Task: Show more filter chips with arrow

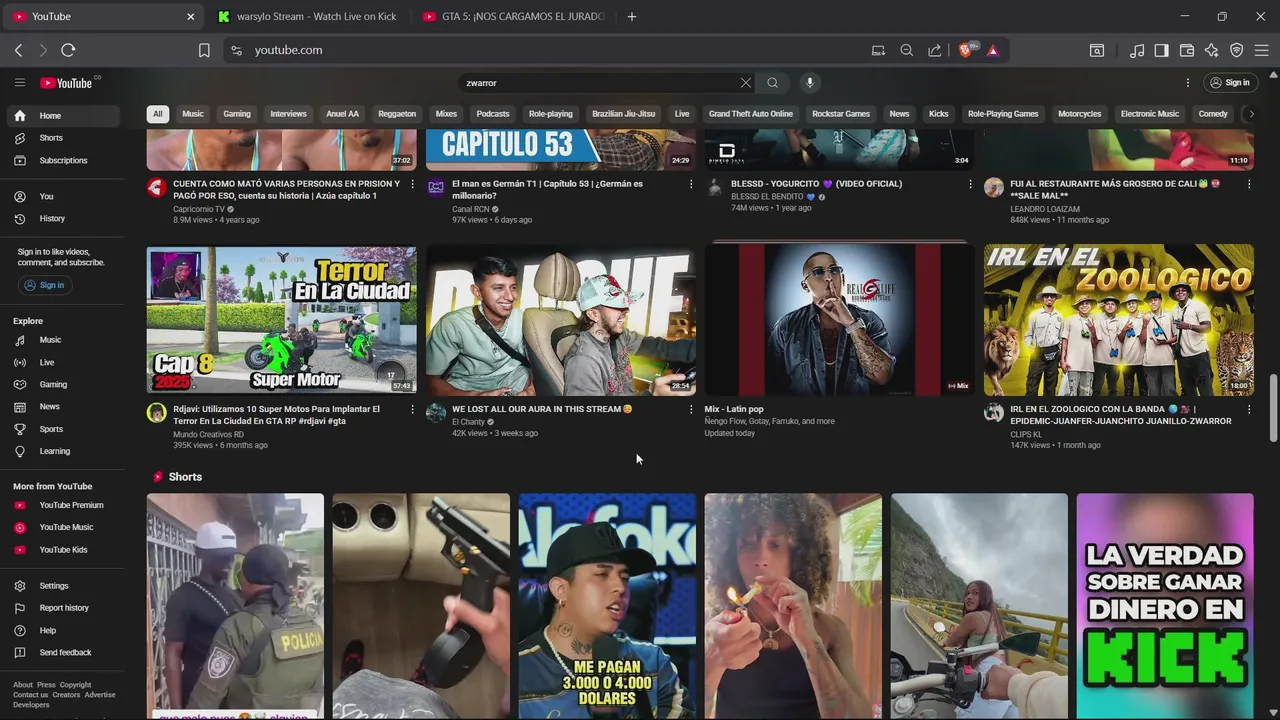Action: click(x=1250, y=114)
